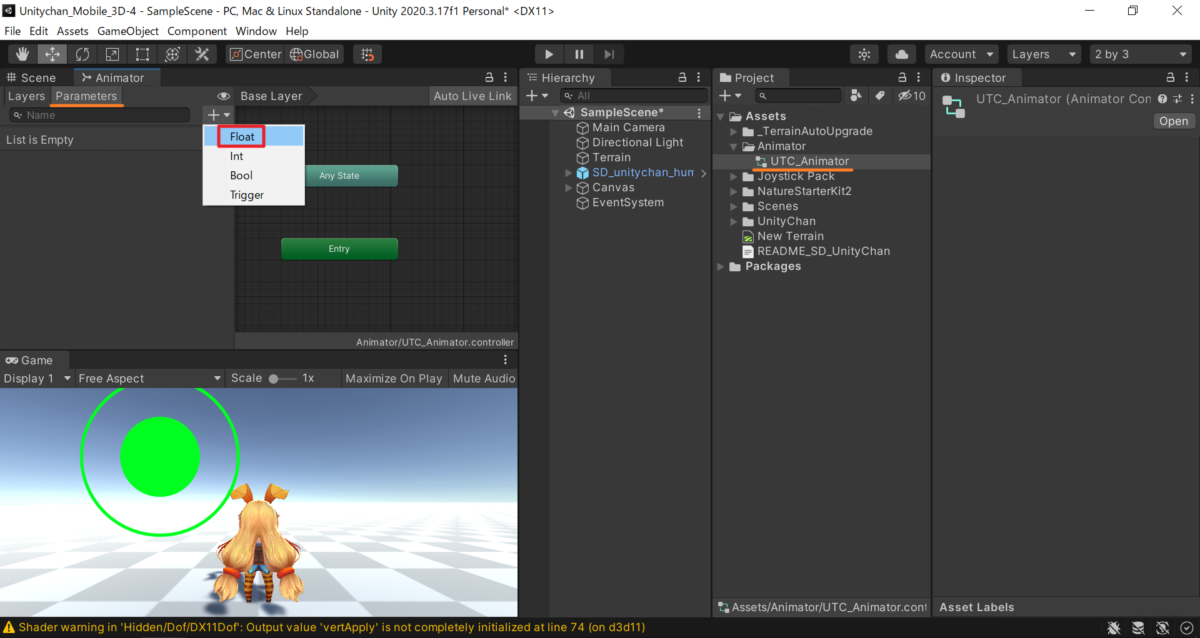Open the lighting settings sun icon

(864, 54)
